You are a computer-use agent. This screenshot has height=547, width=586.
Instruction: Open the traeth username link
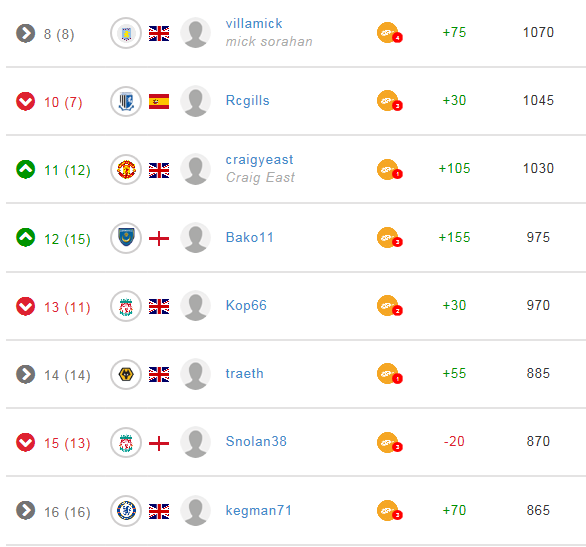click(x=244, y=374)
